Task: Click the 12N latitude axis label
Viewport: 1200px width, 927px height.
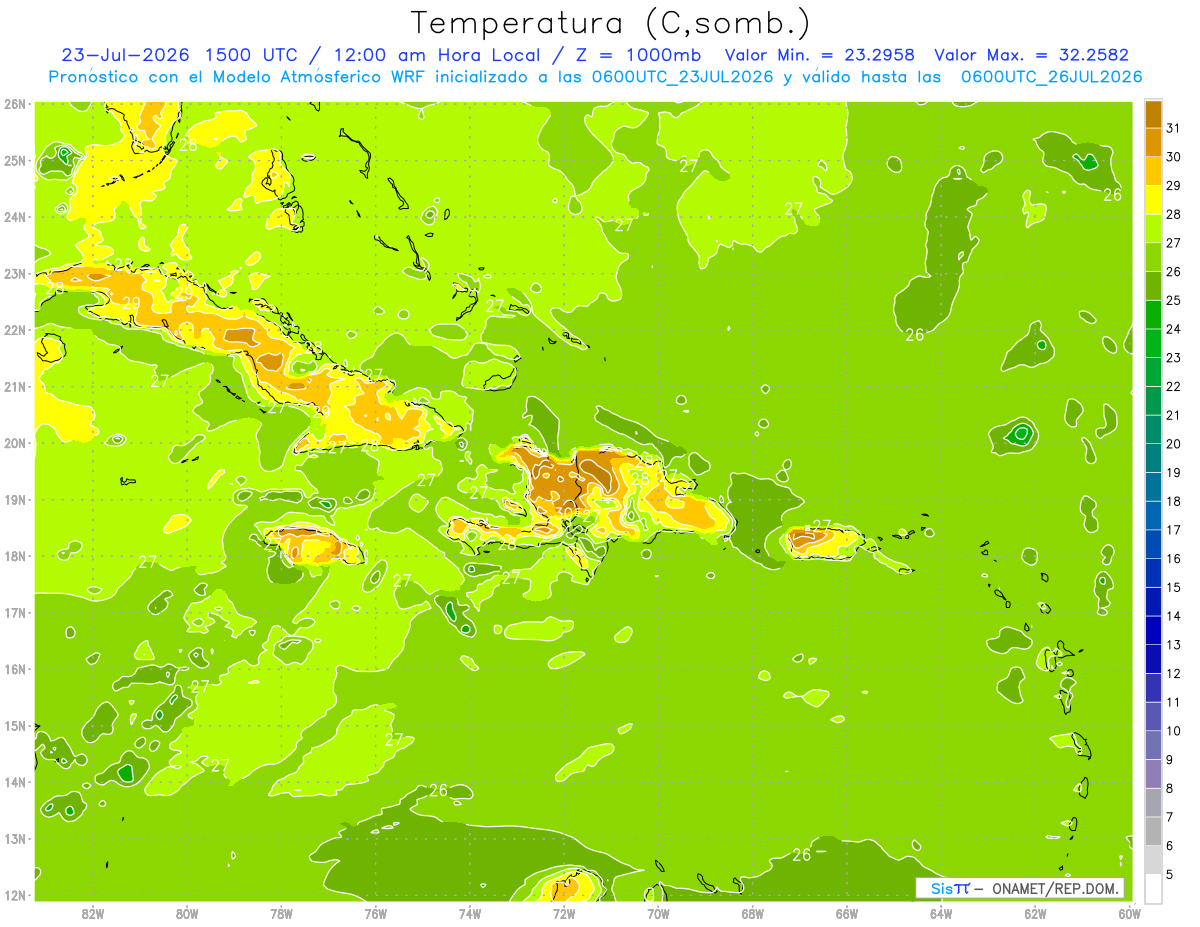Action: pos(14,895)
